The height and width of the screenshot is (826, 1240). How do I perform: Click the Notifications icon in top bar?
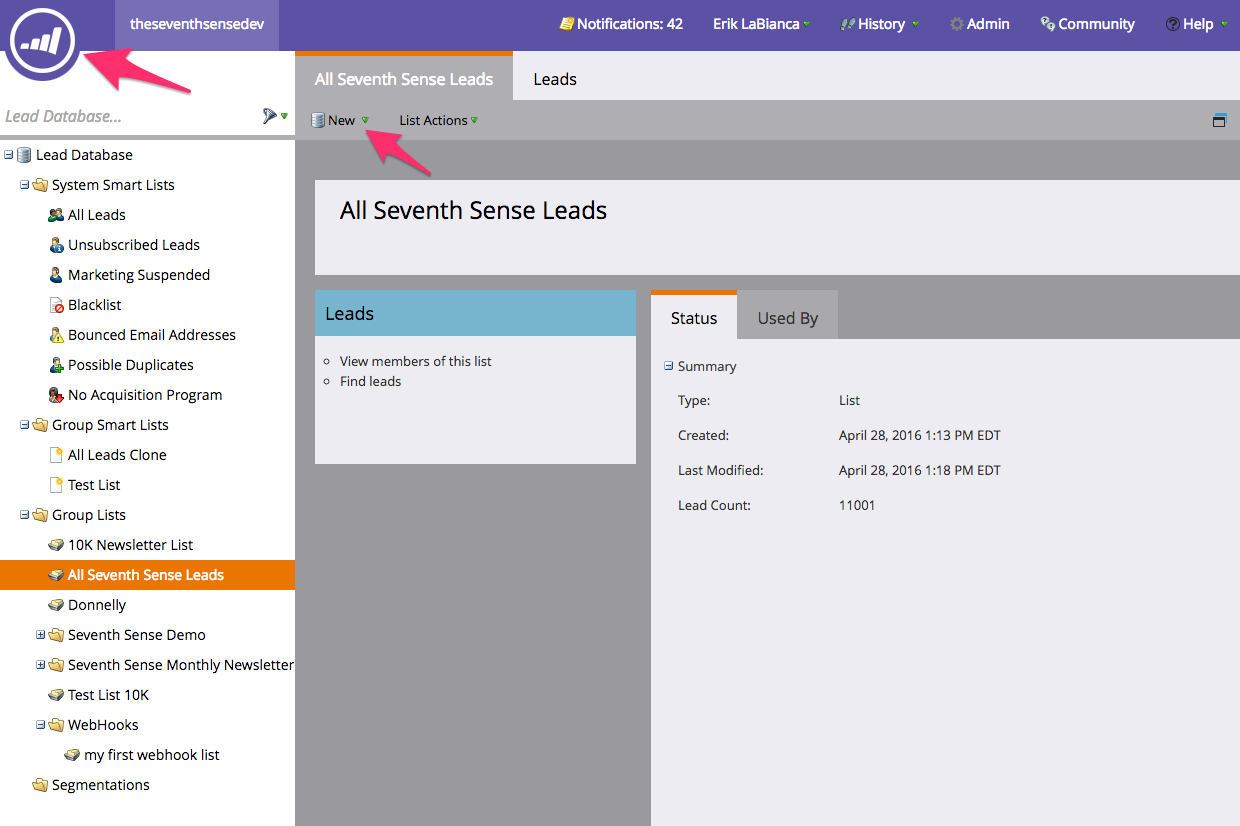[566, 24]
